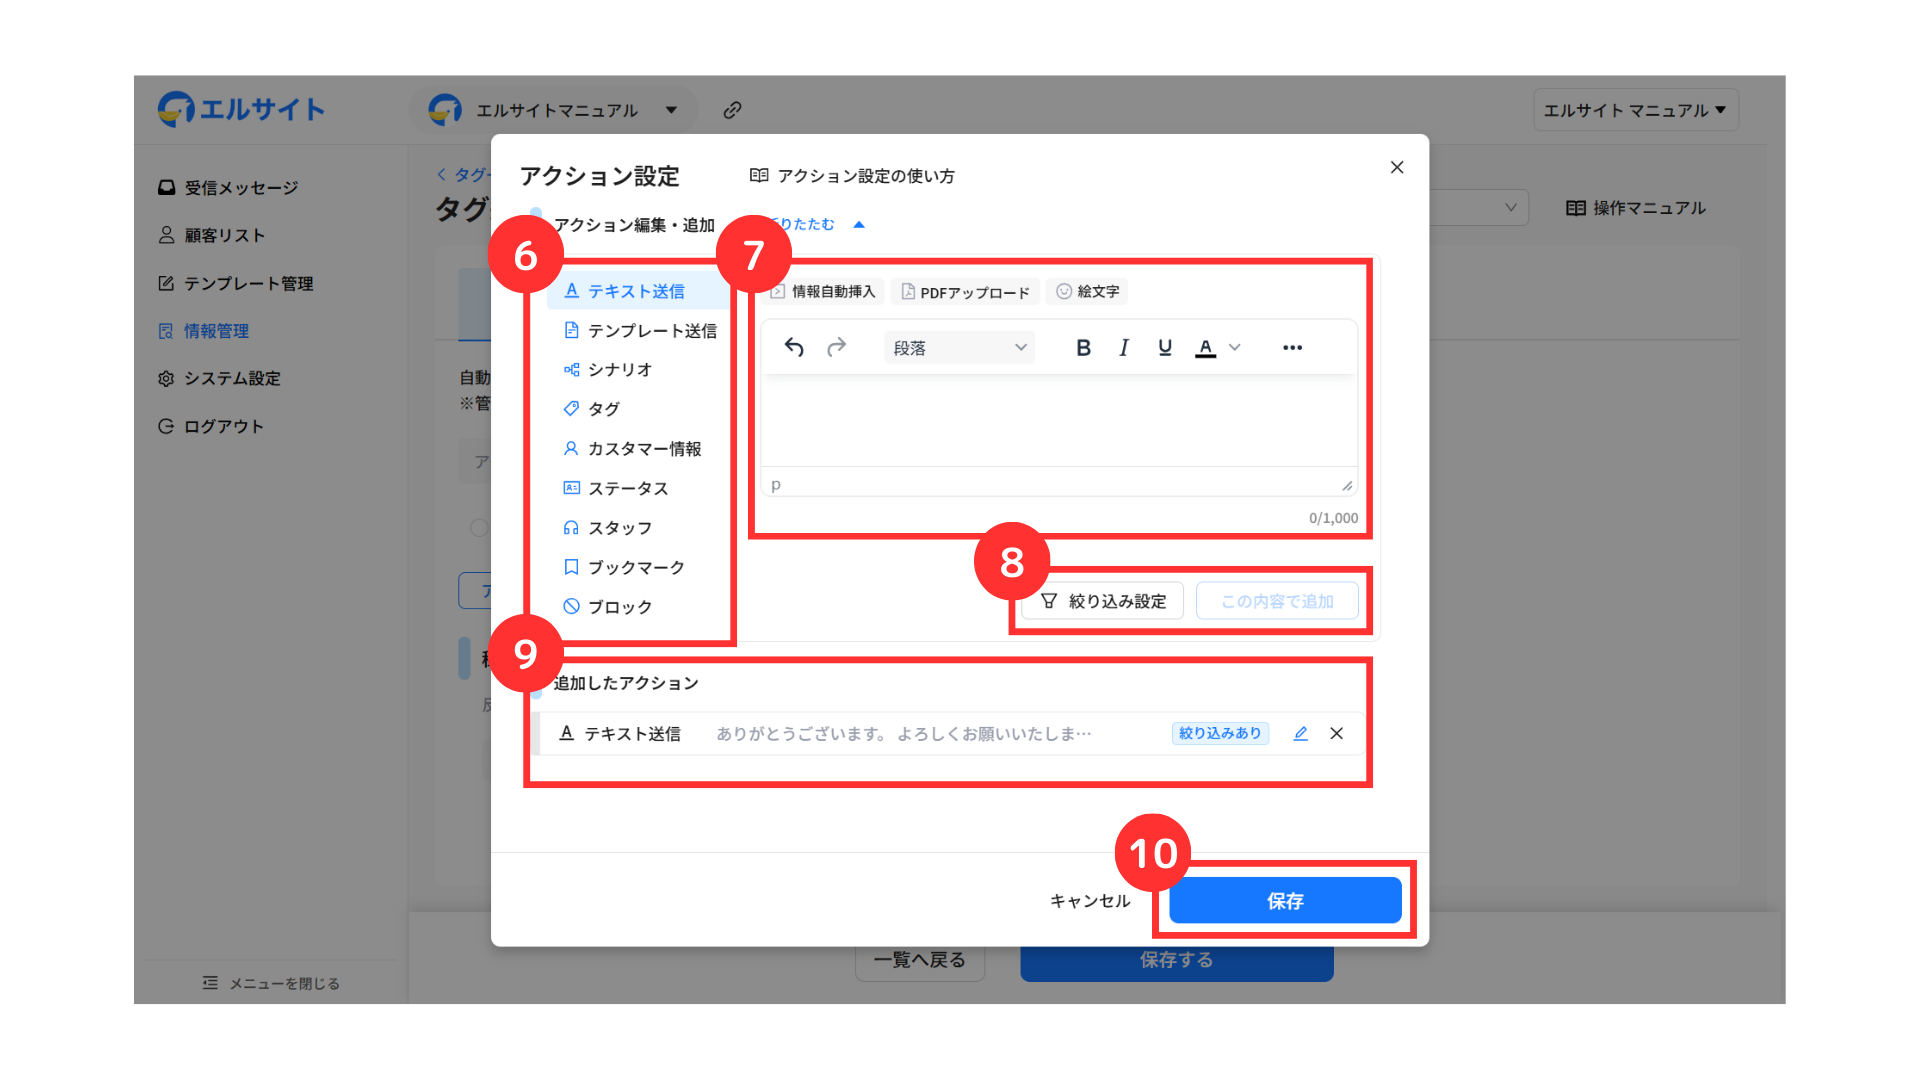Open the 段落 paragraph style dropdown

959,348
